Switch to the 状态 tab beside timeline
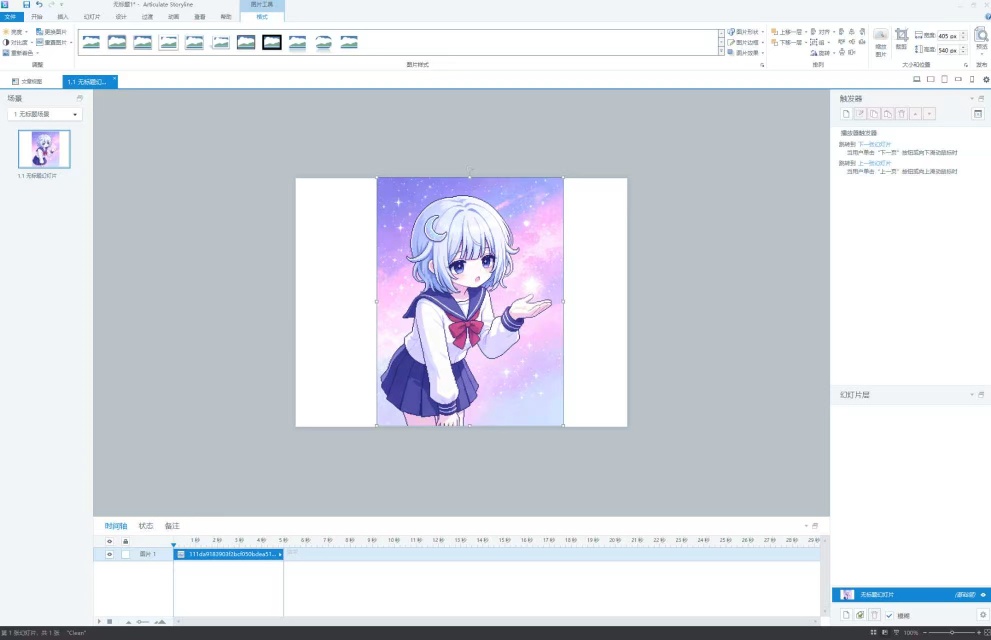Image resolution: width=991 pixels, height=640 pixels. point(146,526)
